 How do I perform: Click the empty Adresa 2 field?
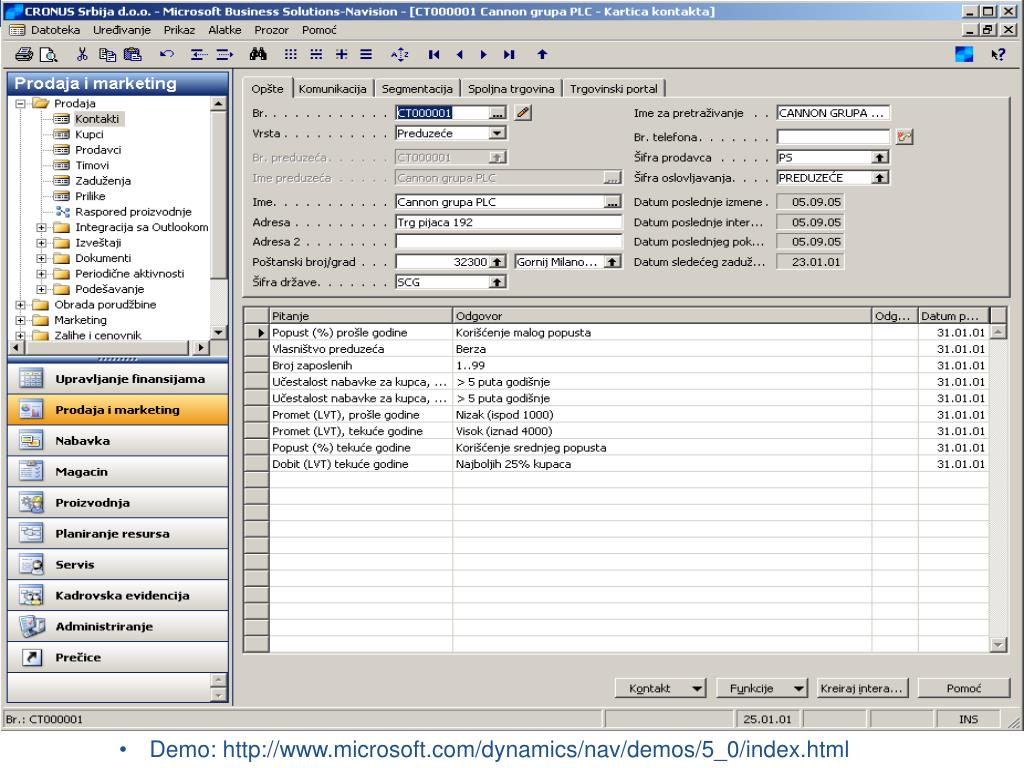click(508, 242)
